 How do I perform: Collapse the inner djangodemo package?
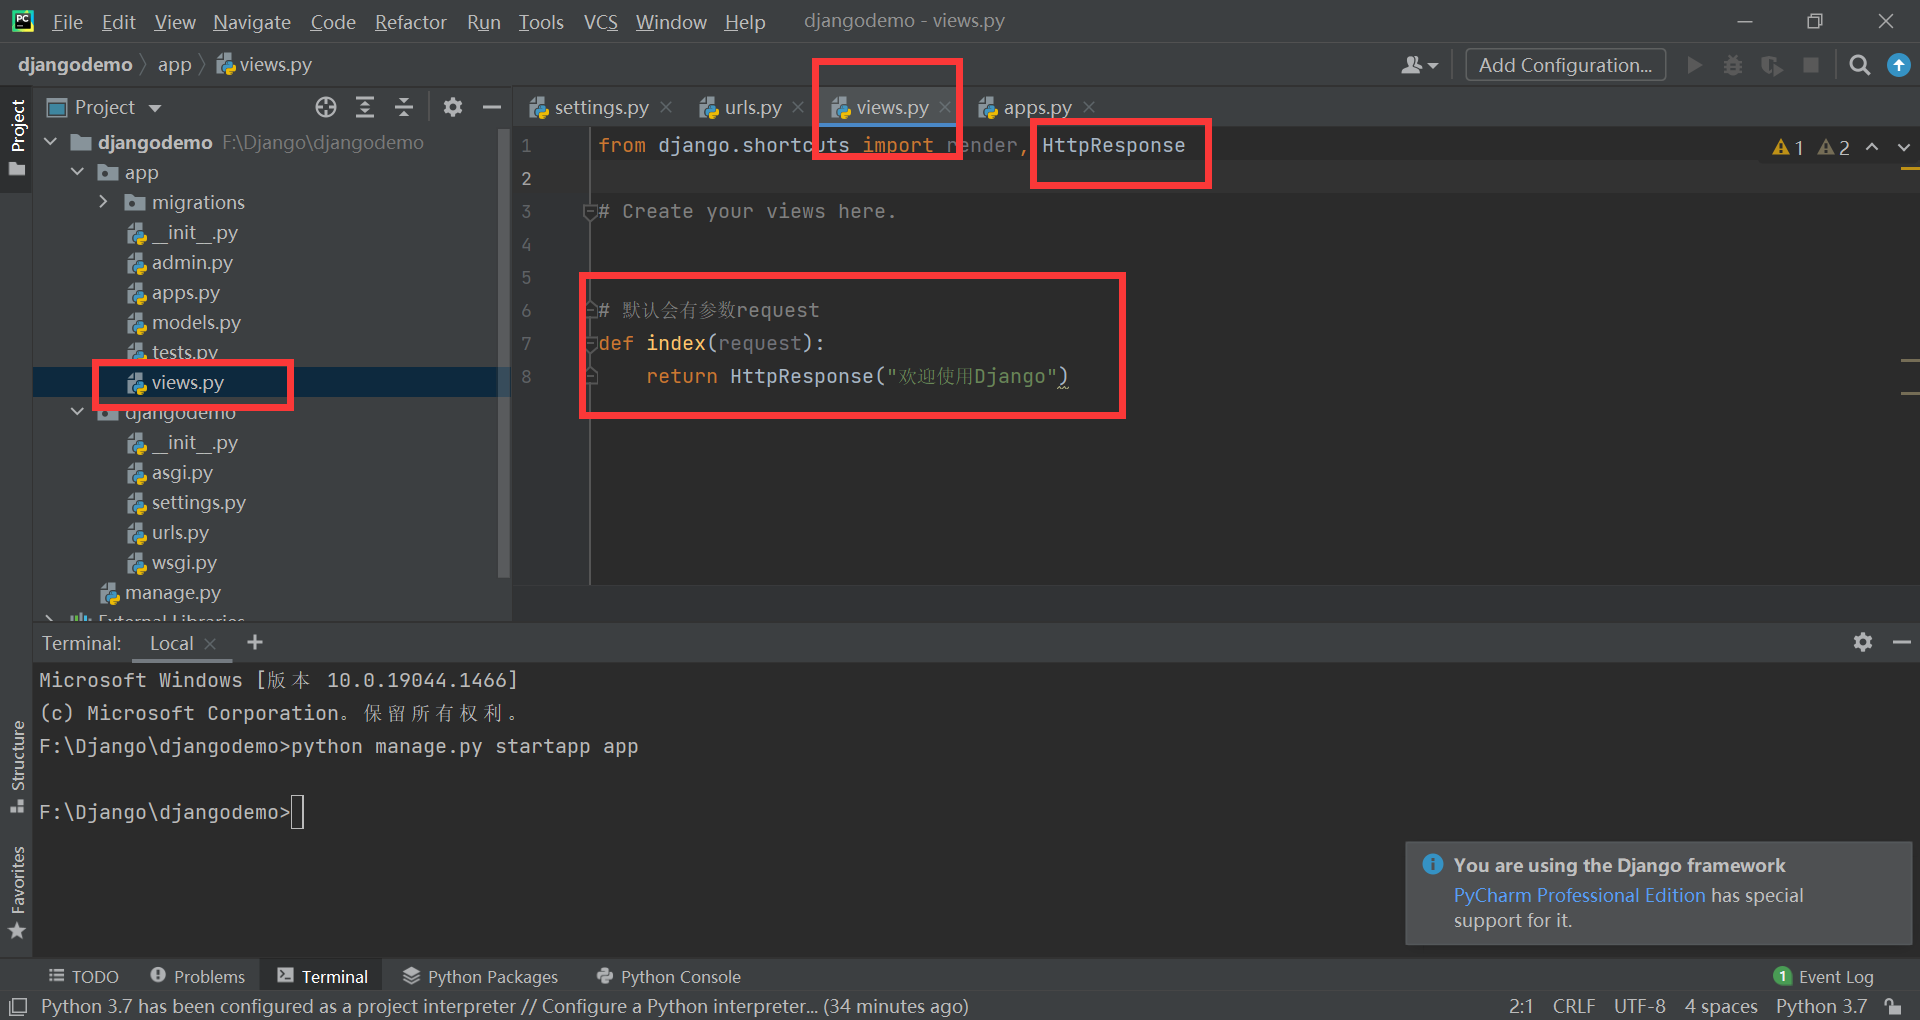pyautogui.click(x=77, y=412)
